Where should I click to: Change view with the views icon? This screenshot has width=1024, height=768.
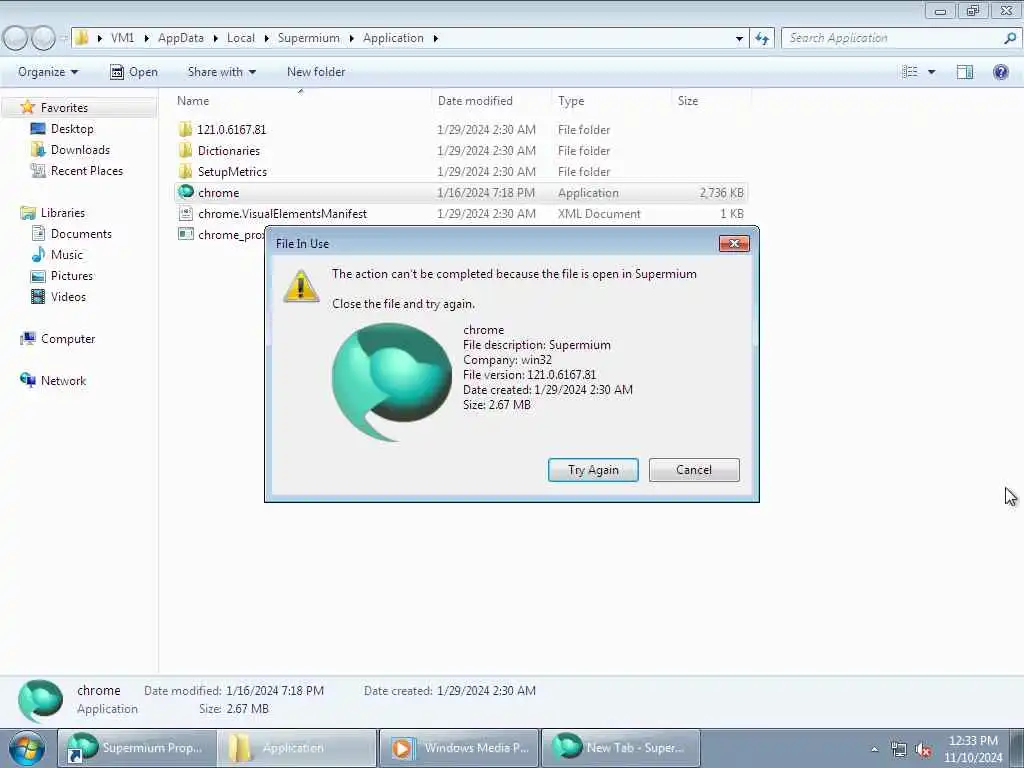tap(910, 72)
